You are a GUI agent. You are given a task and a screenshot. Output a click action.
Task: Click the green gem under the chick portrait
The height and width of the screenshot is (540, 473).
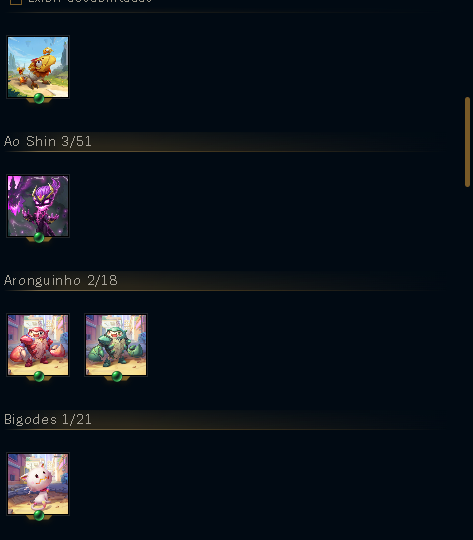tap(39, 98)
